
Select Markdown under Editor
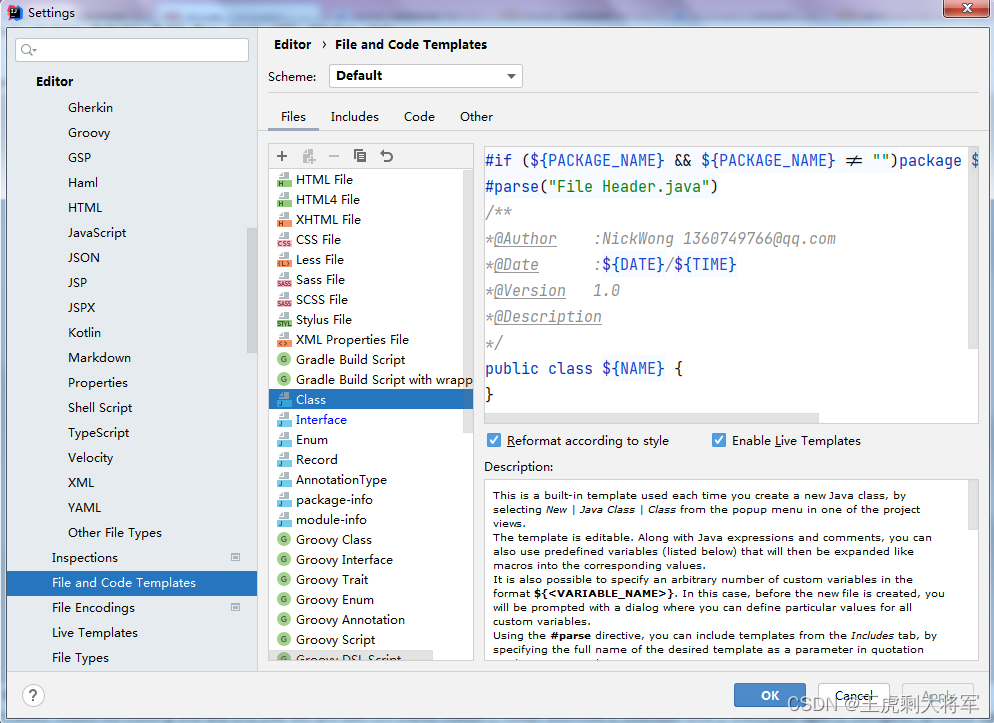(100, 357)
